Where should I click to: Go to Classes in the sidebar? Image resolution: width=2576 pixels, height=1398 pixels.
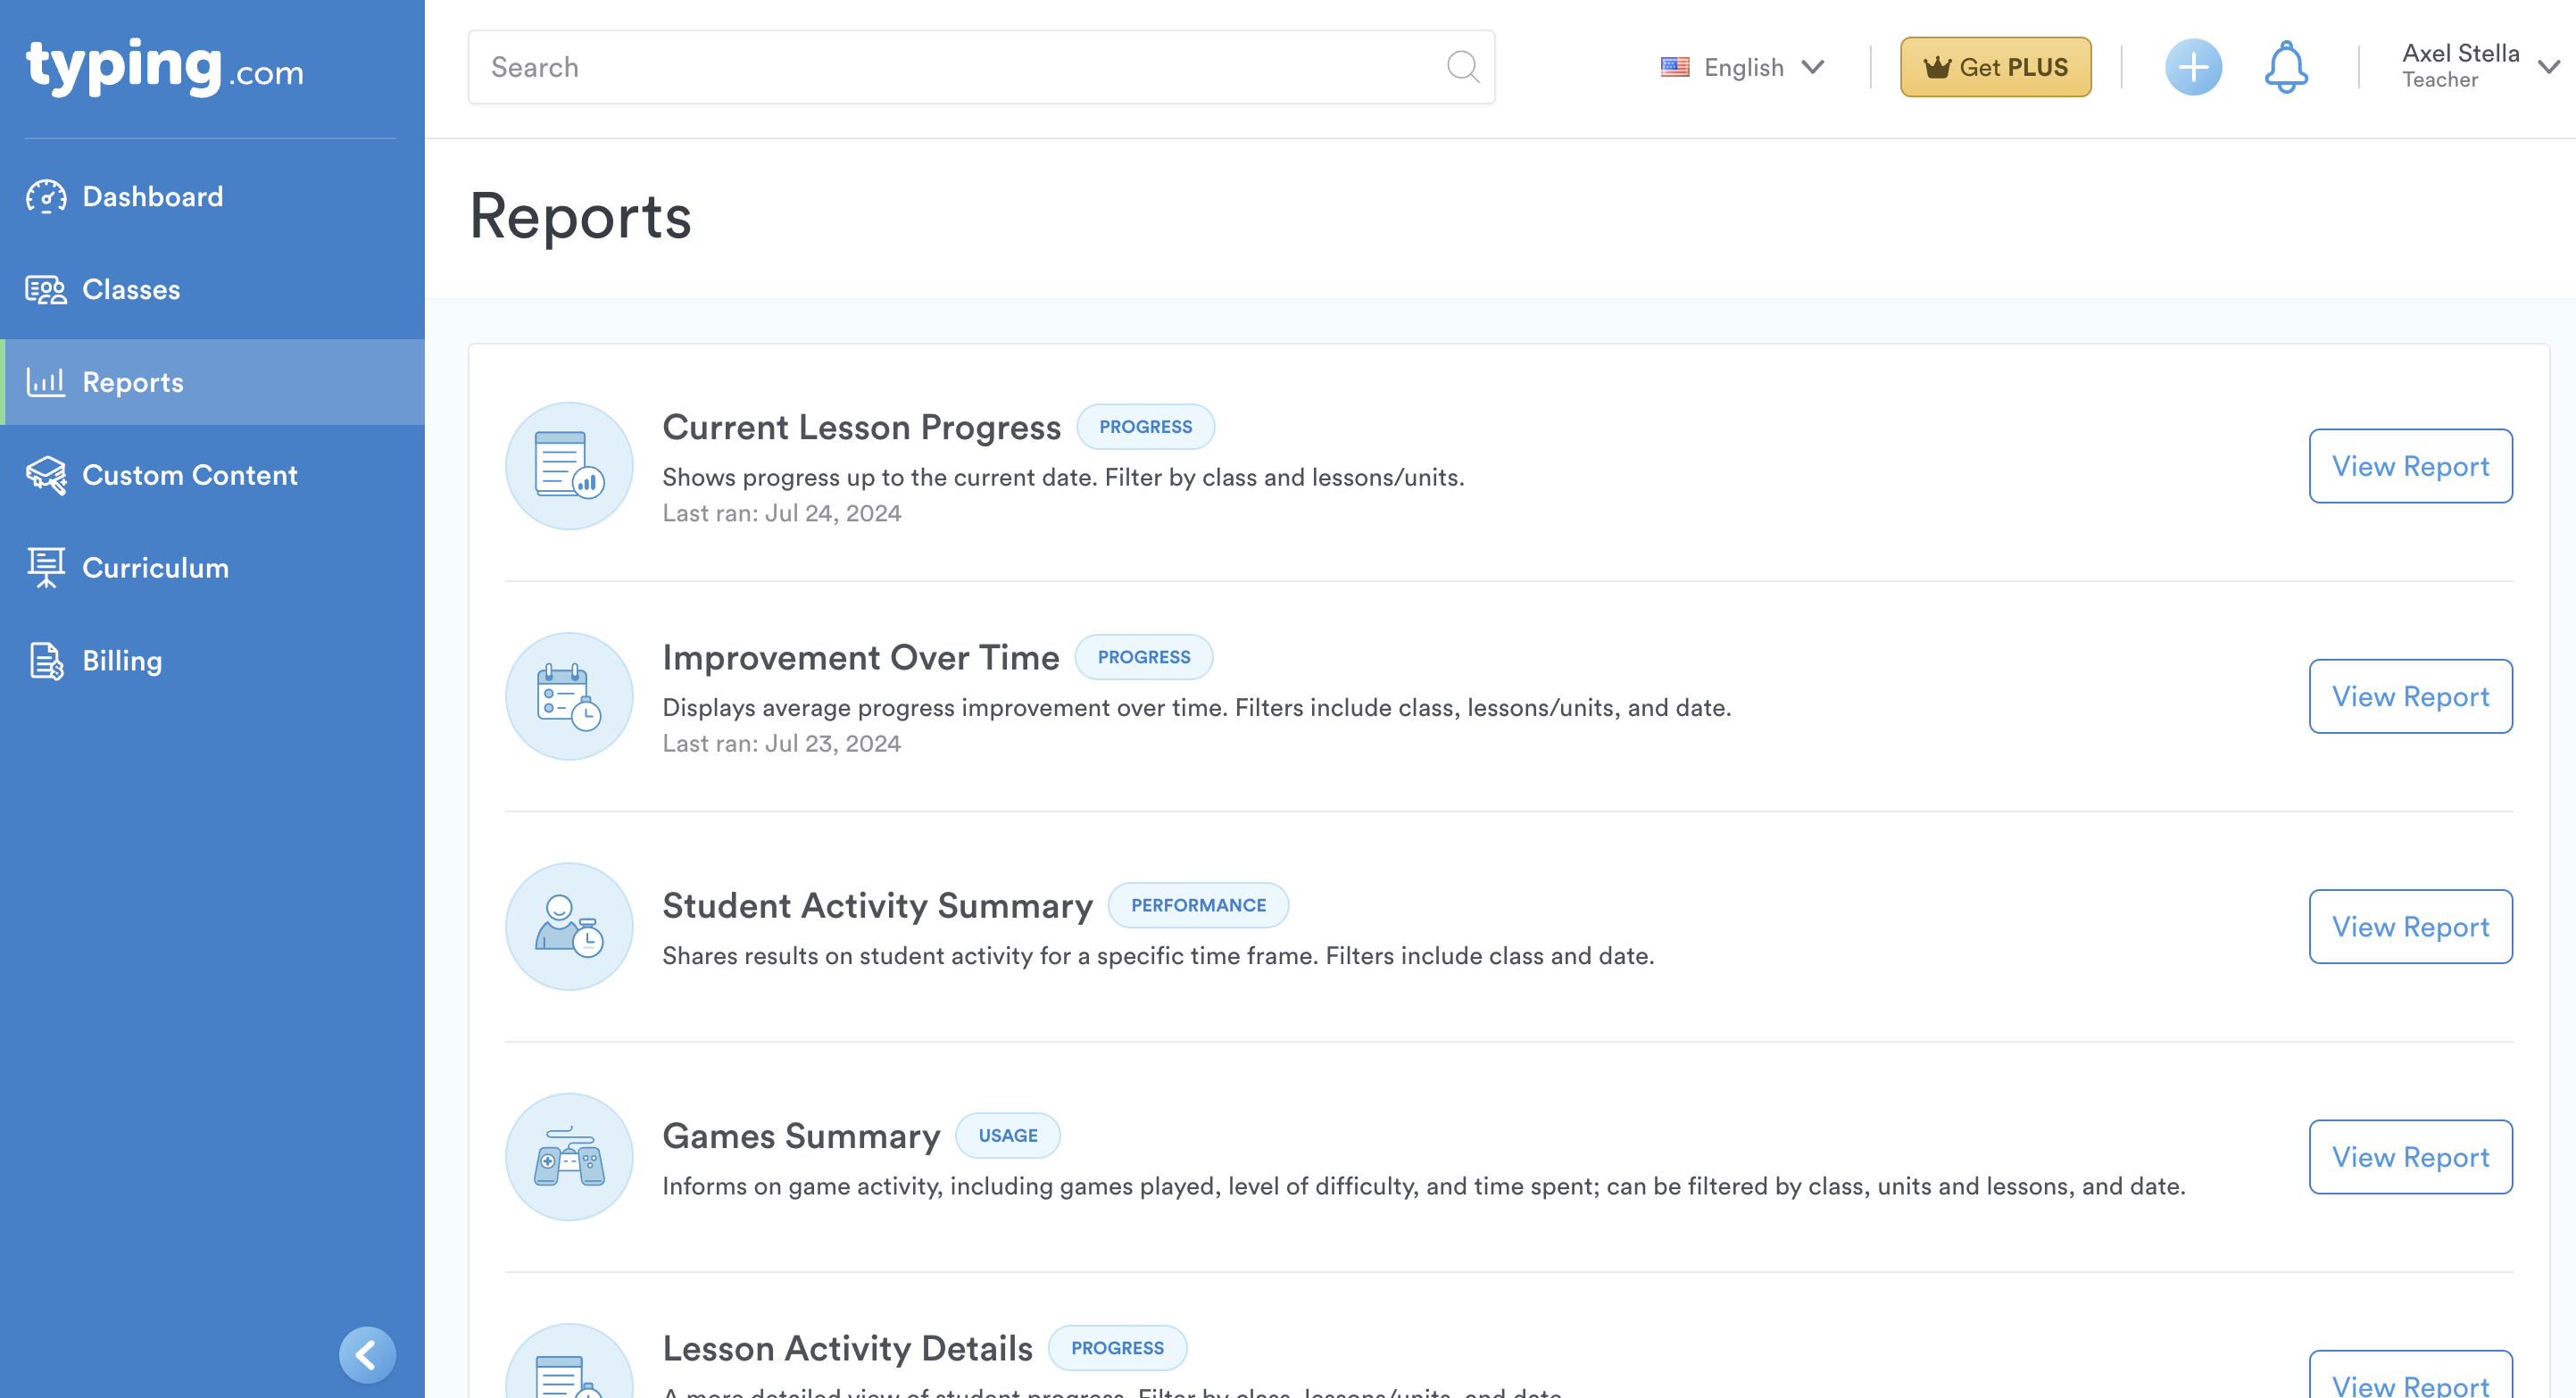[x=131, y=289]
